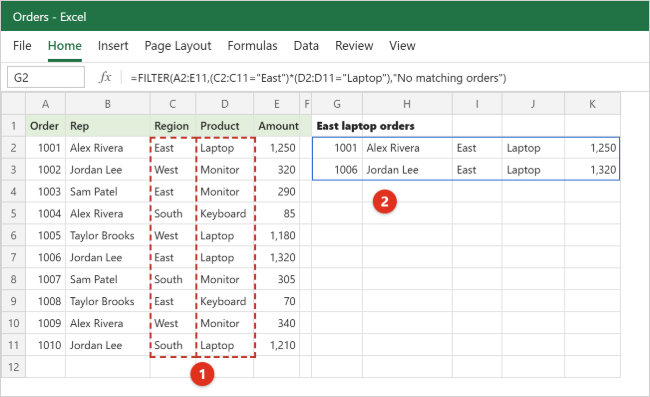The width and height of the screenshot is (650, 397).
Task: Select 'Keyboard' cell in row 9
Action: [x=225, y=301]
